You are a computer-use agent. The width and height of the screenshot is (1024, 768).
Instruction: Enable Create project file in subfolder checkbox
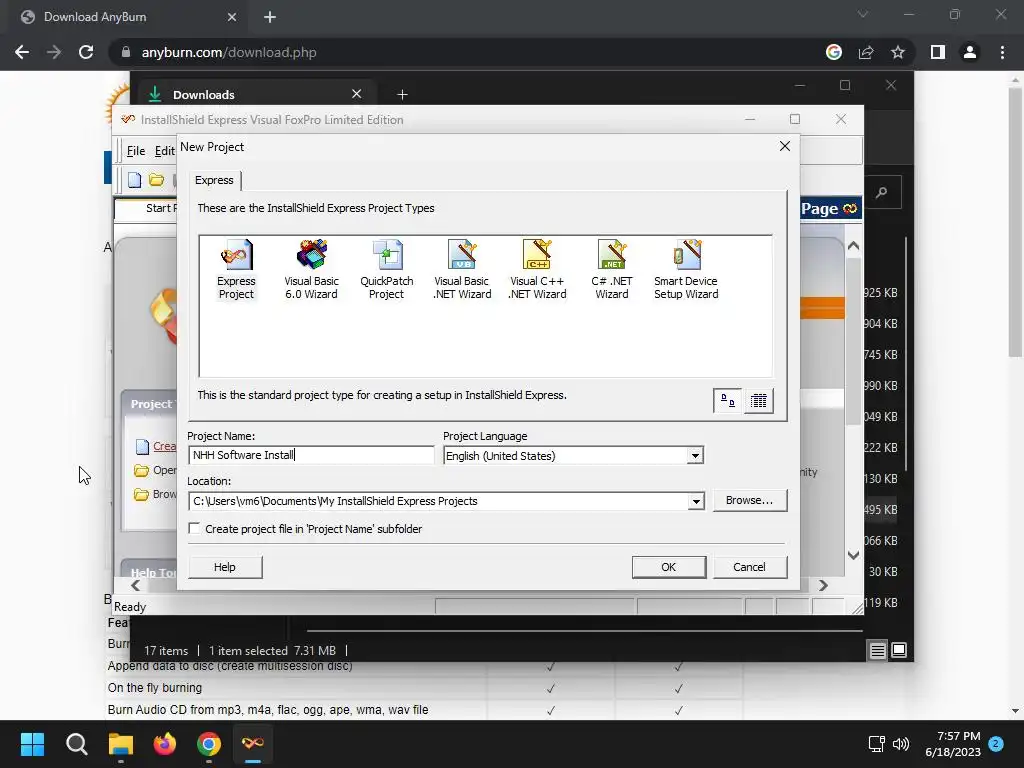tap(195, 528)
